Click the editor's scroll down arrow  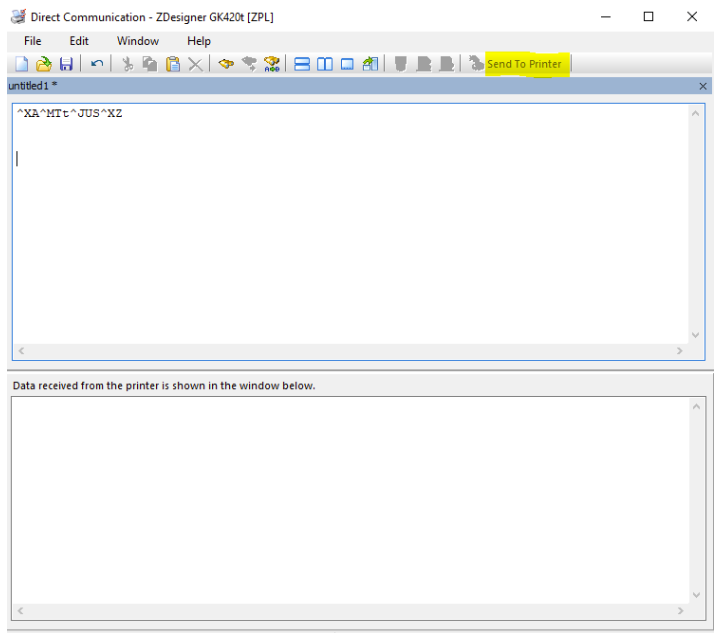[696, 335]
